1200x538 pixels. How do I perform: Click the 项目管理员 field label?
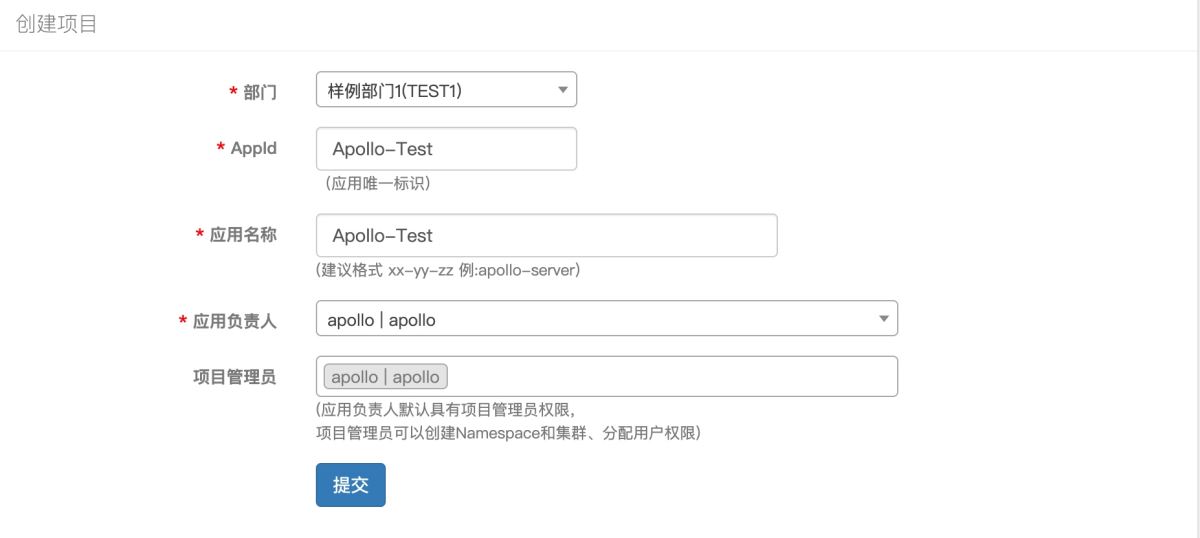pyautogui.click(x=235, y=377)
